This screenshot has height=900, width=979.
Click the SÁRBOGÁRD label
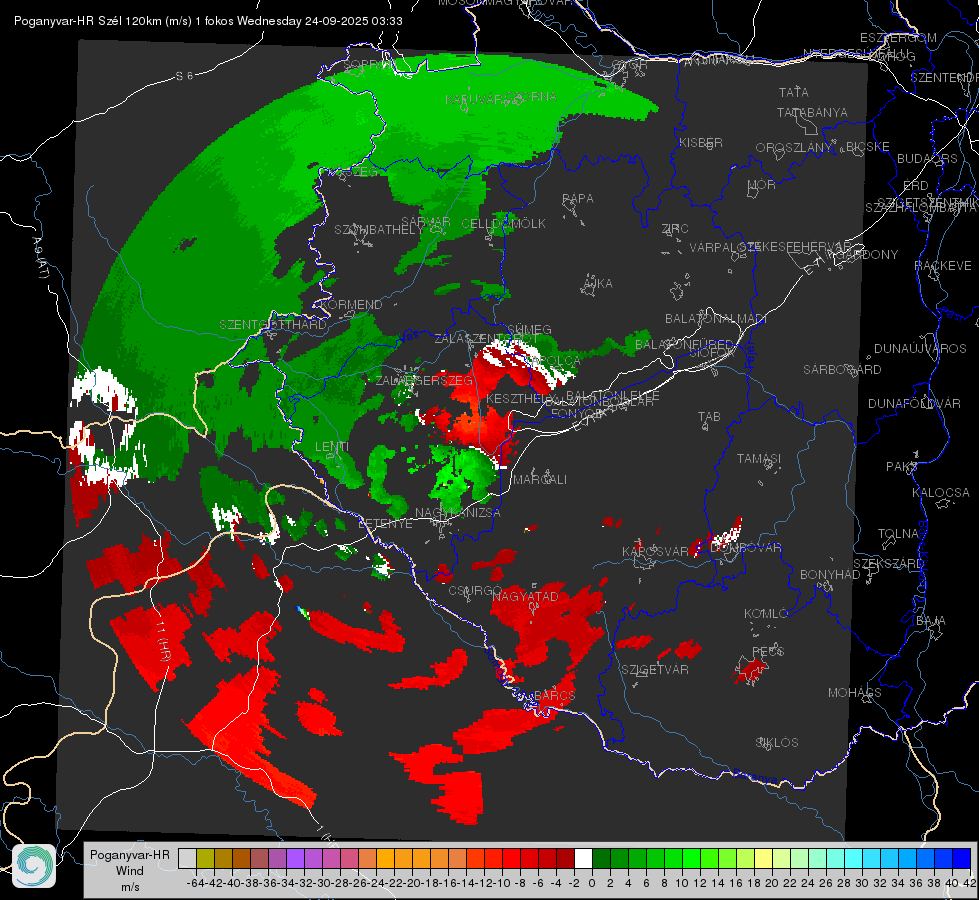842,369
